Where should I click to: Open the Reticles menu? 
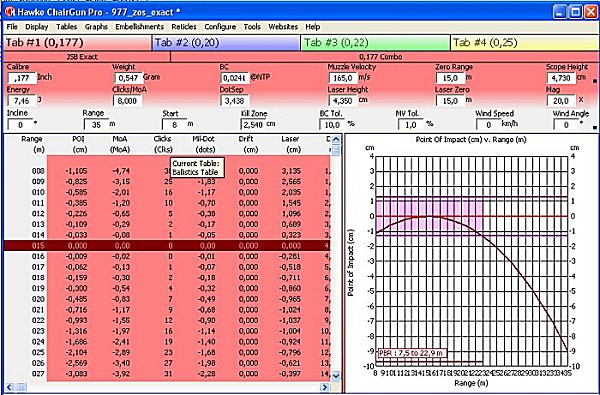pyautogui.click(x=184, y=27)
